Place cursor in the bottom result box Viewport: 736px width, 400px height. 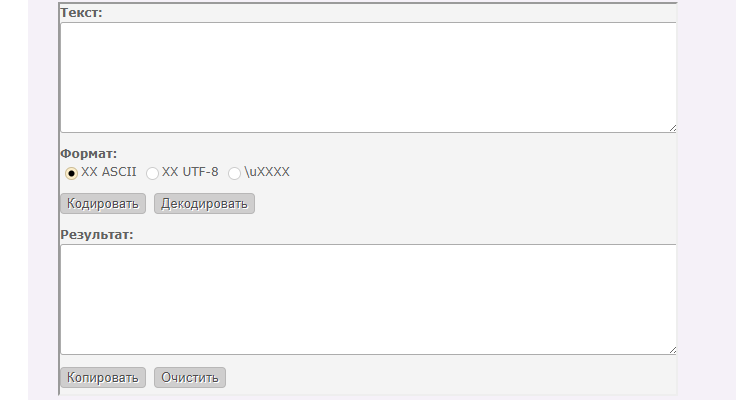(x=368, y=299)
